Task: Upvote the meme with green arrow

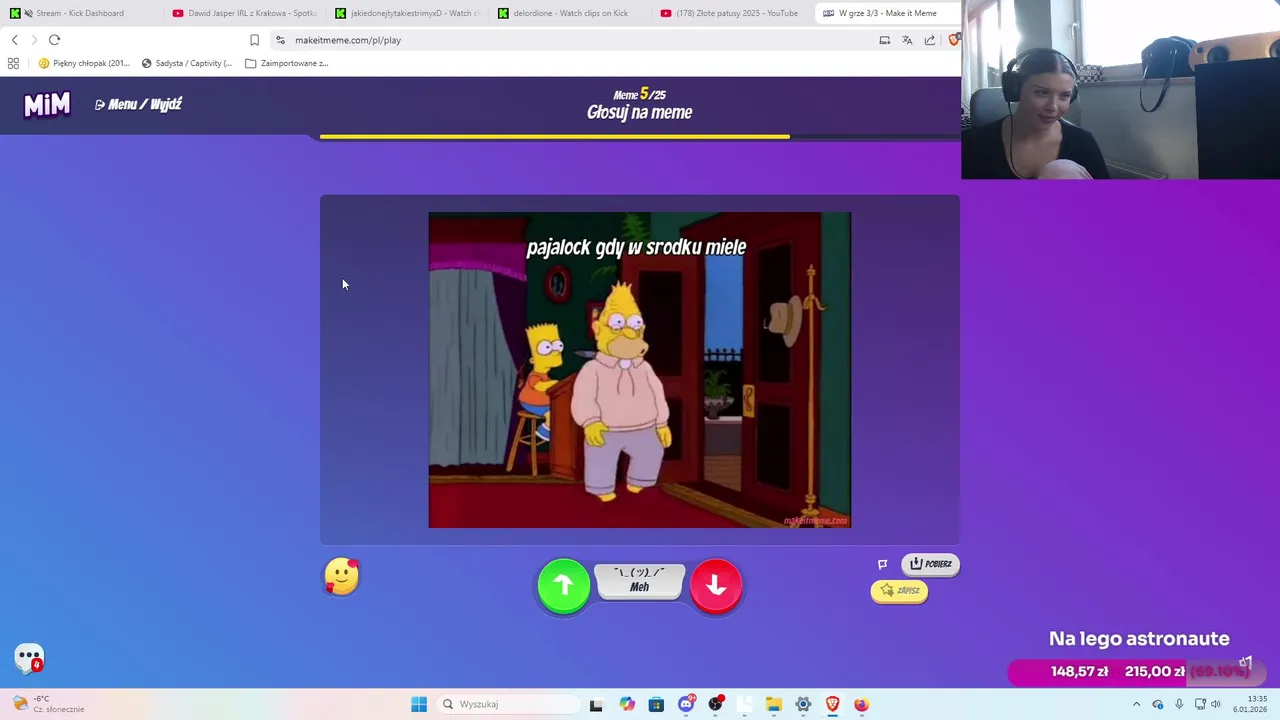Action: point(564,585)
